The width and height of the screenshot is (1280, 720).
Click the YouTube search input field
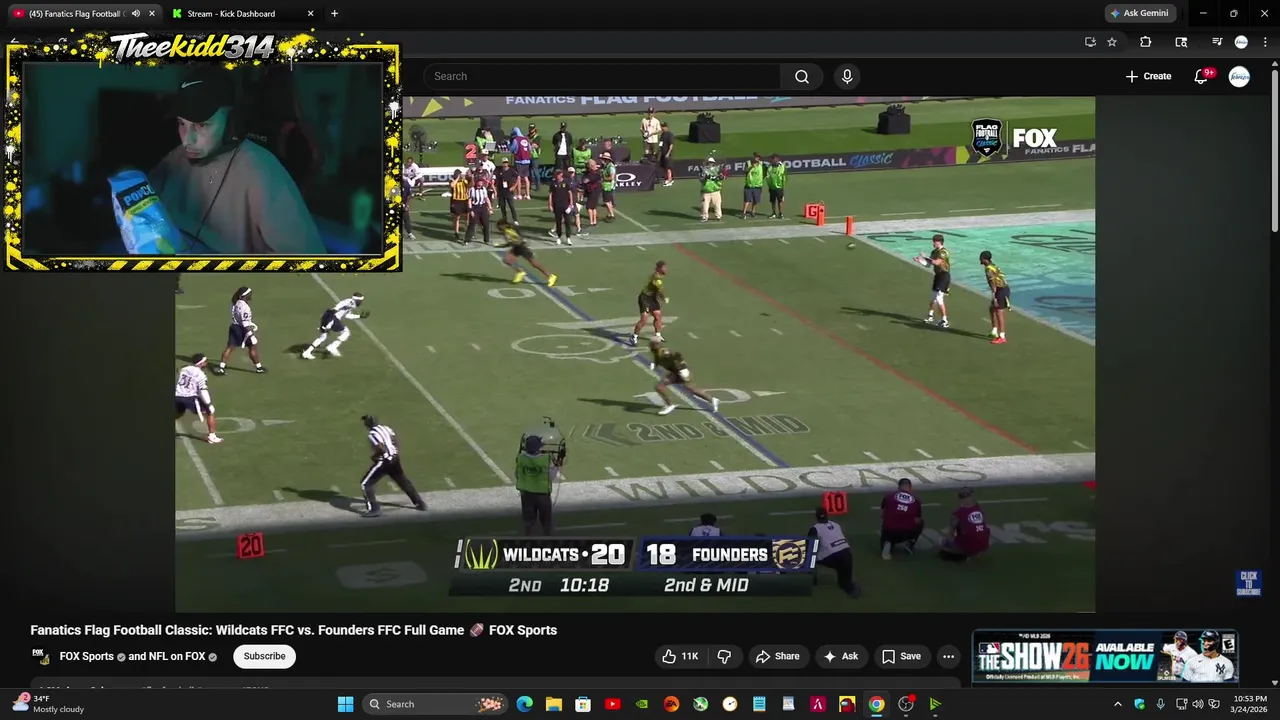(x=602, y=76)
